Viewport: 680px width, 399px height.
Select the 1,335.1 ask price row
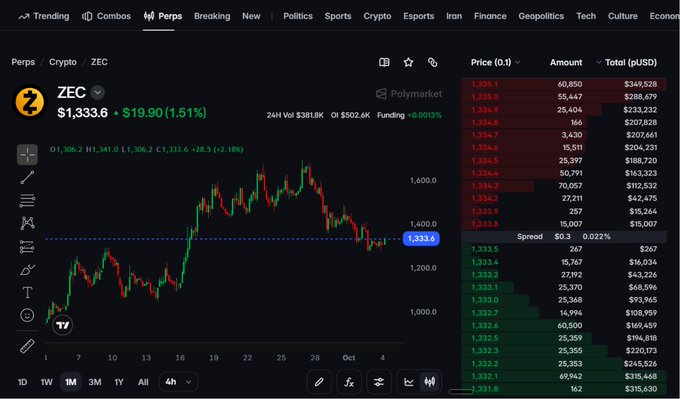pyautogui.click(x=564, y=84)
